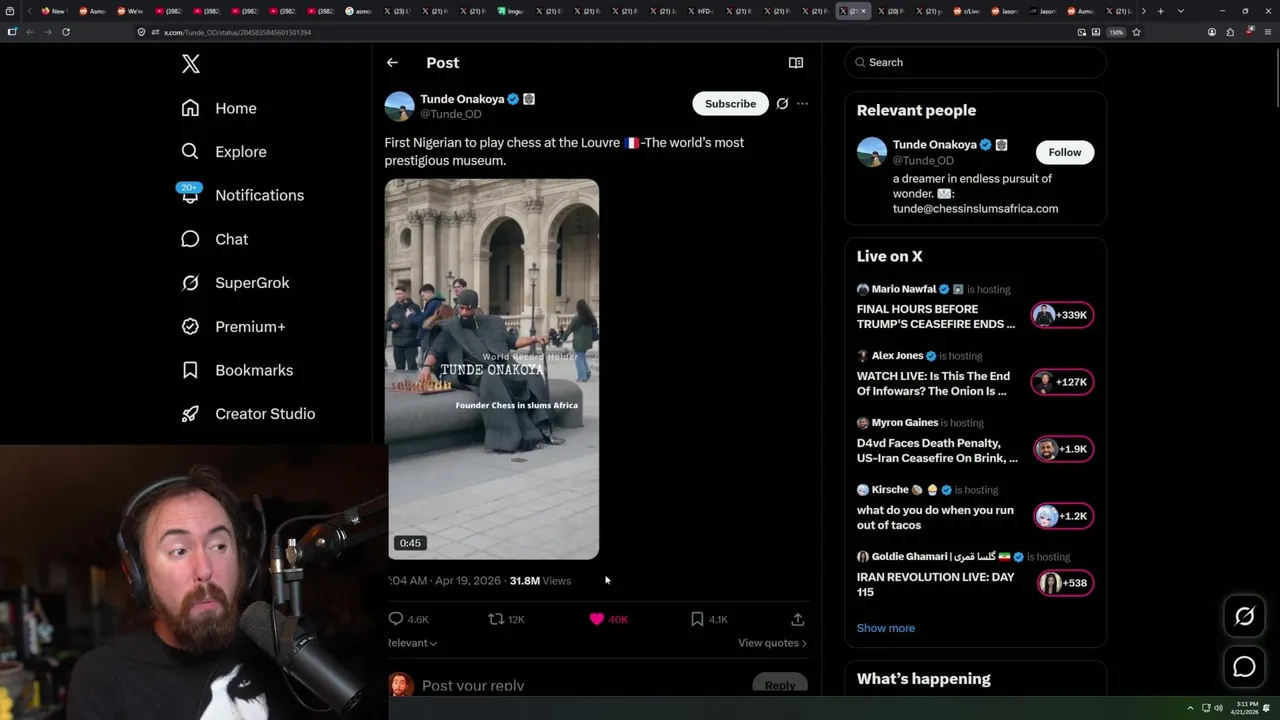
Task: Open Creator Studio in sidebar
Action: (249, 414)
